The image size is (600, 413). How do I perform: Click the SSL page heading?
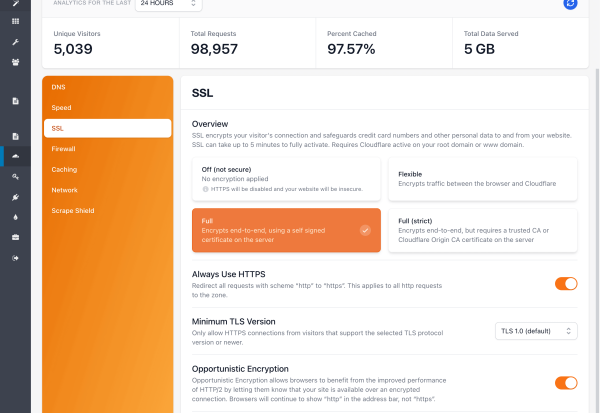point(202,93)
